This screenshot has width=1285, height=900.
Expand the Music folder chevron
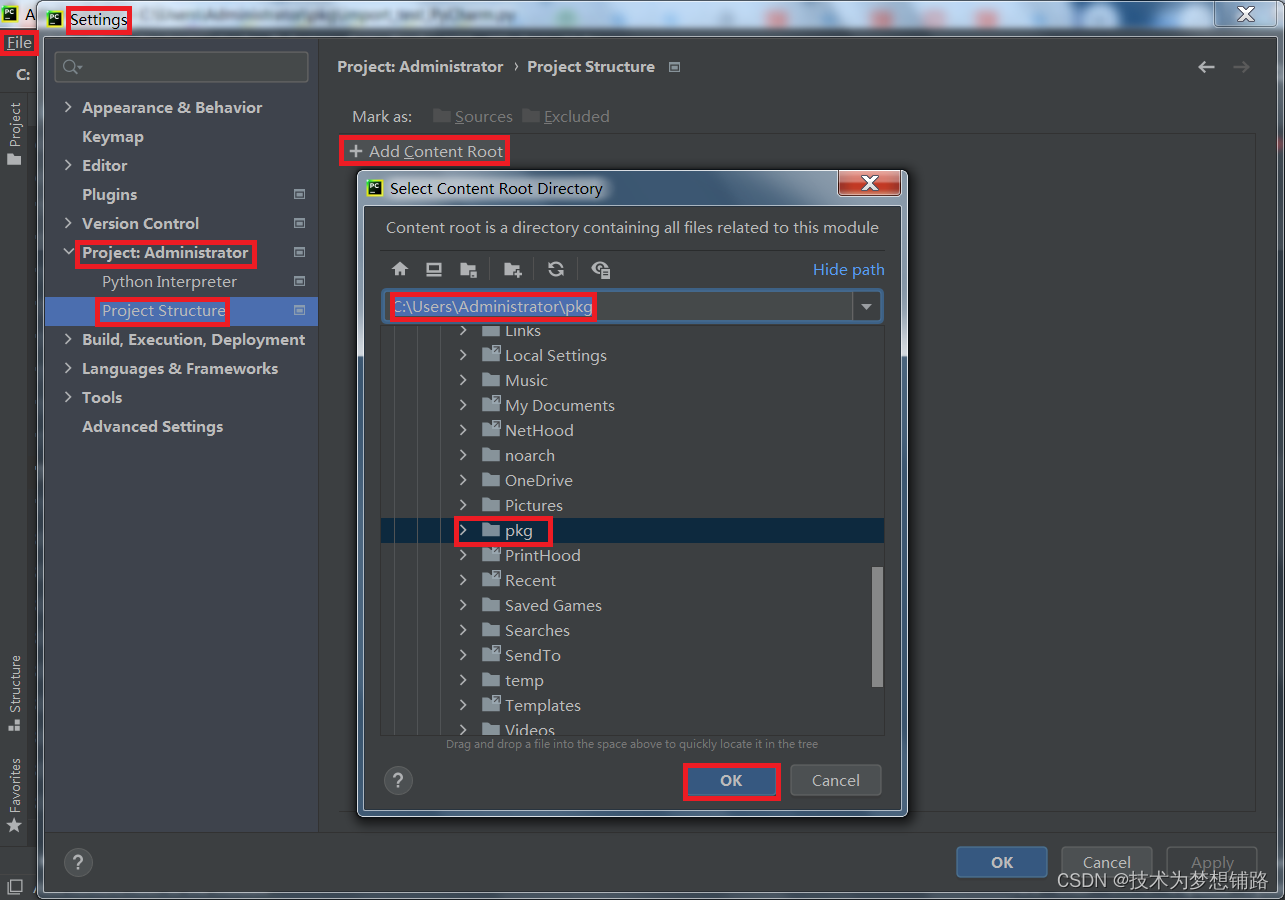(463, 380)
